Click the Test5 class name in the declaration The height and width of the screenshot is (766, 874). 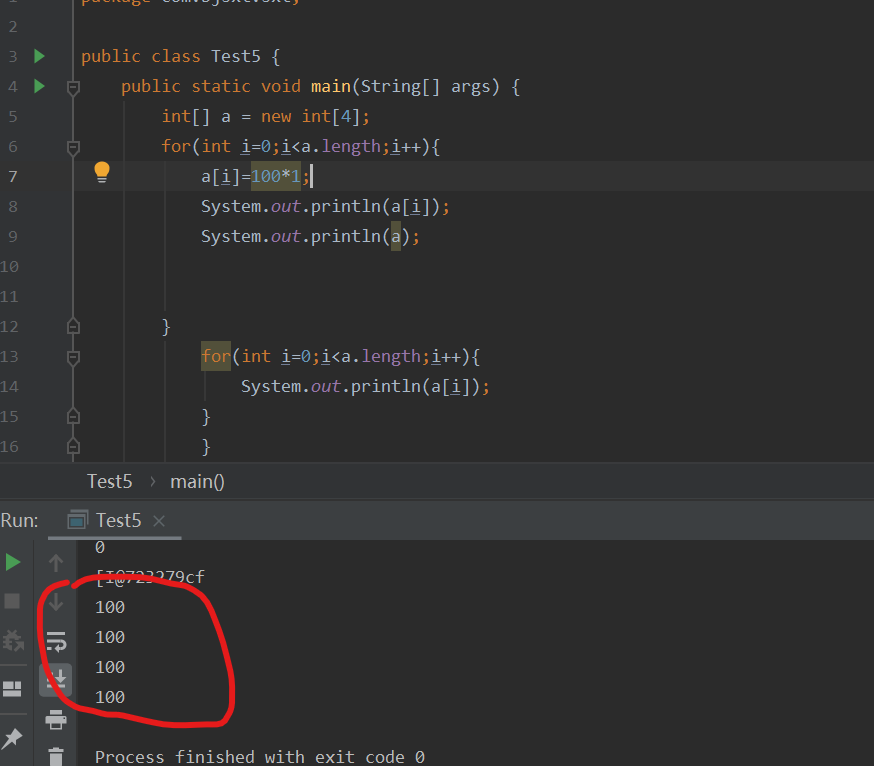point(236,56)
